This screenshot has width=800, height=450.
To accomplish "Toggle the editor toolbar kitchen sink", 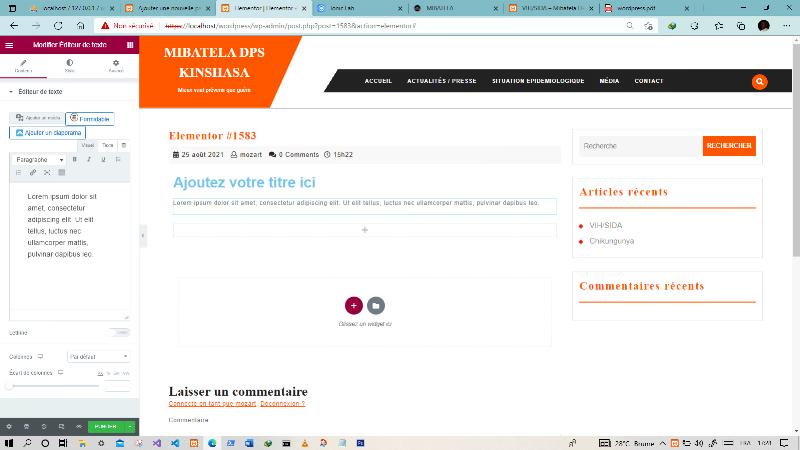I will (x=62, y=173).
